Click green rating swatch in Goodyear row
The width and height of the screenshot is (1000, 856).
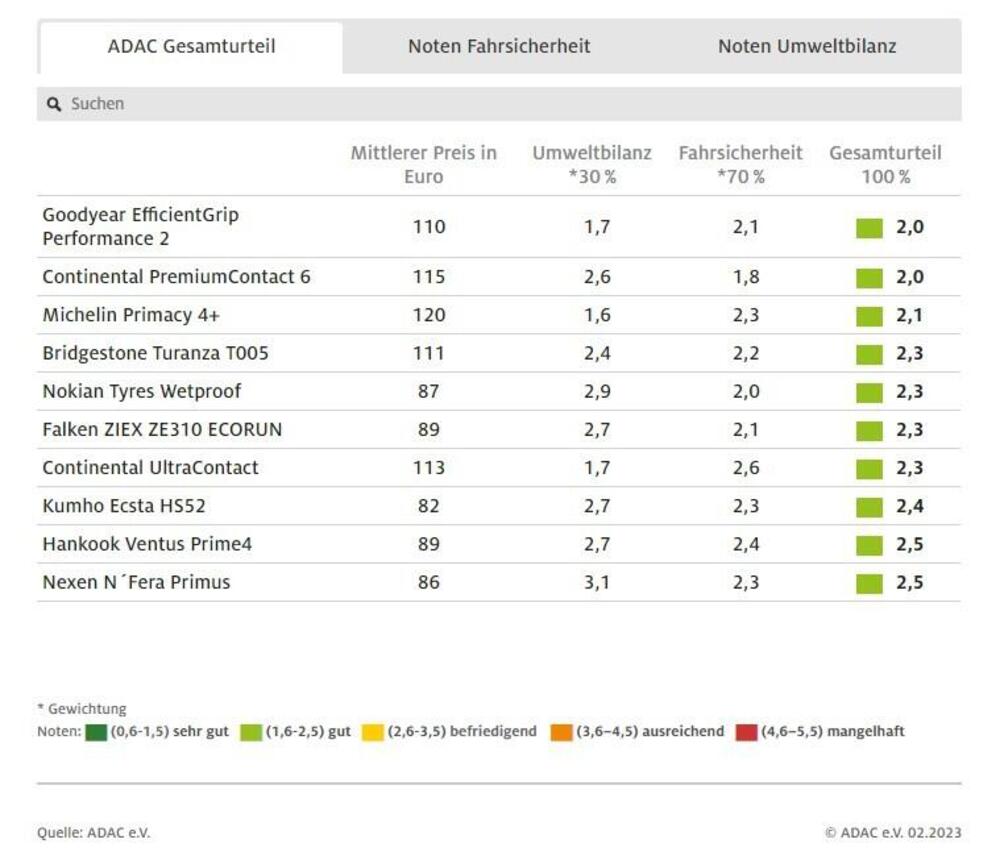pyautogui.click(x=869, y=228)
